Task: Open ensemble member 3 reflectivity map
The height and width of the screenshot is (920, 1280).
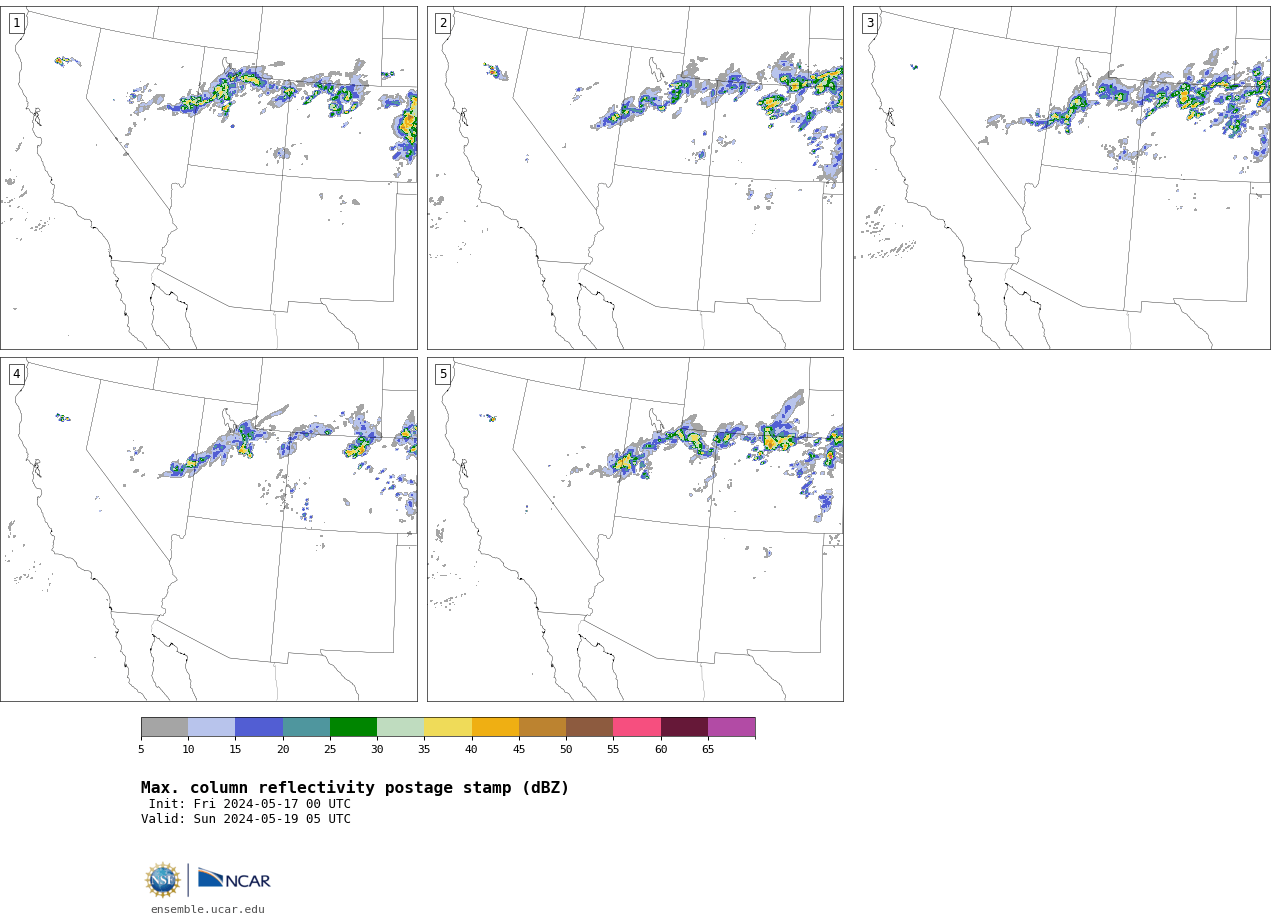Action: [1062, 178]
